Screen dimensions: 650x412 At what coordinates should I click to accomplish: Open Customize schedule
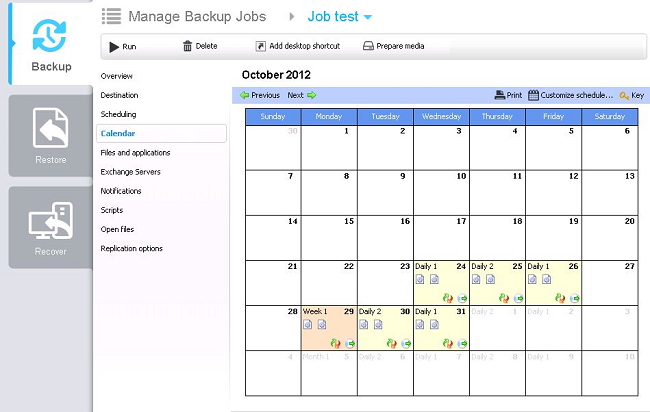[x=570, y=95]
